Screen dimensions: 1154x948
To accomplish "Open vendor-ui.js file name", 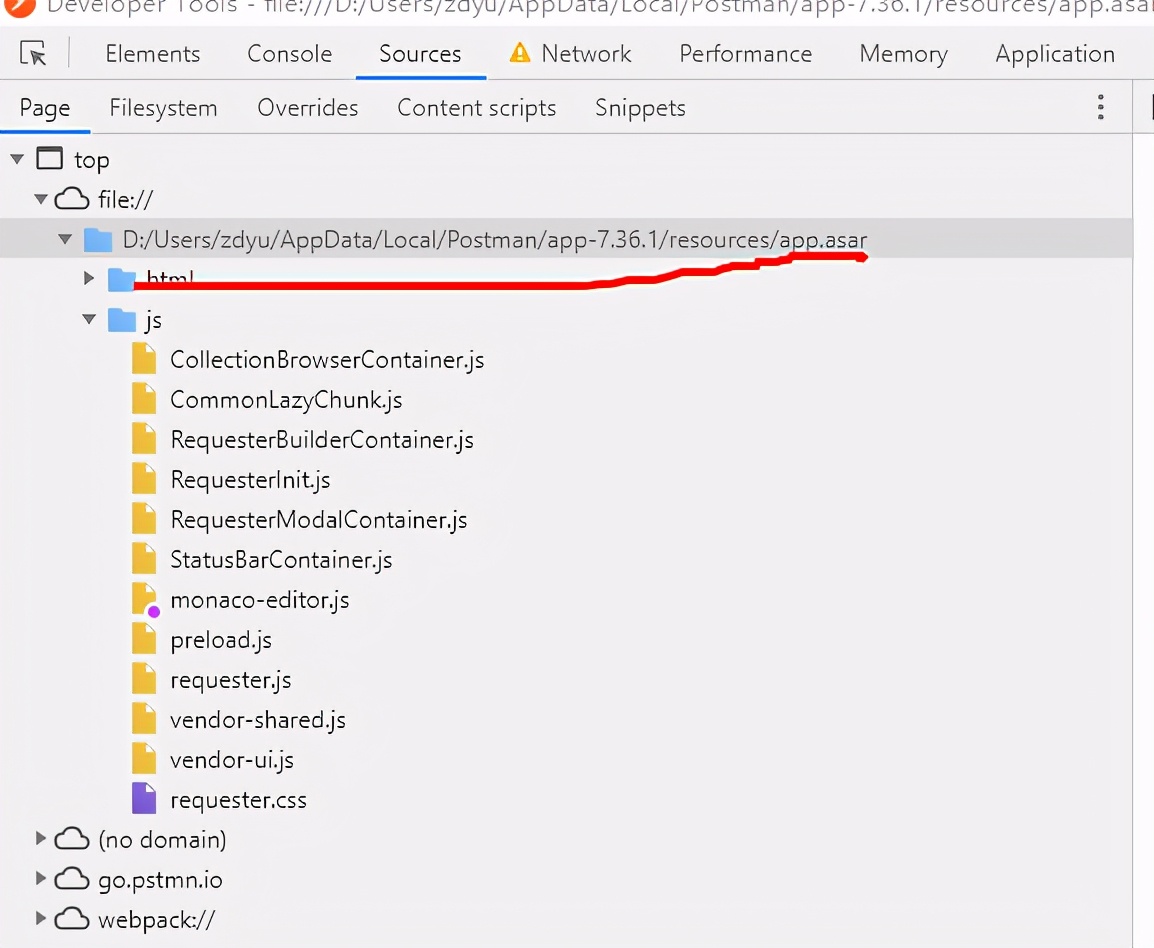I will 232,760.
